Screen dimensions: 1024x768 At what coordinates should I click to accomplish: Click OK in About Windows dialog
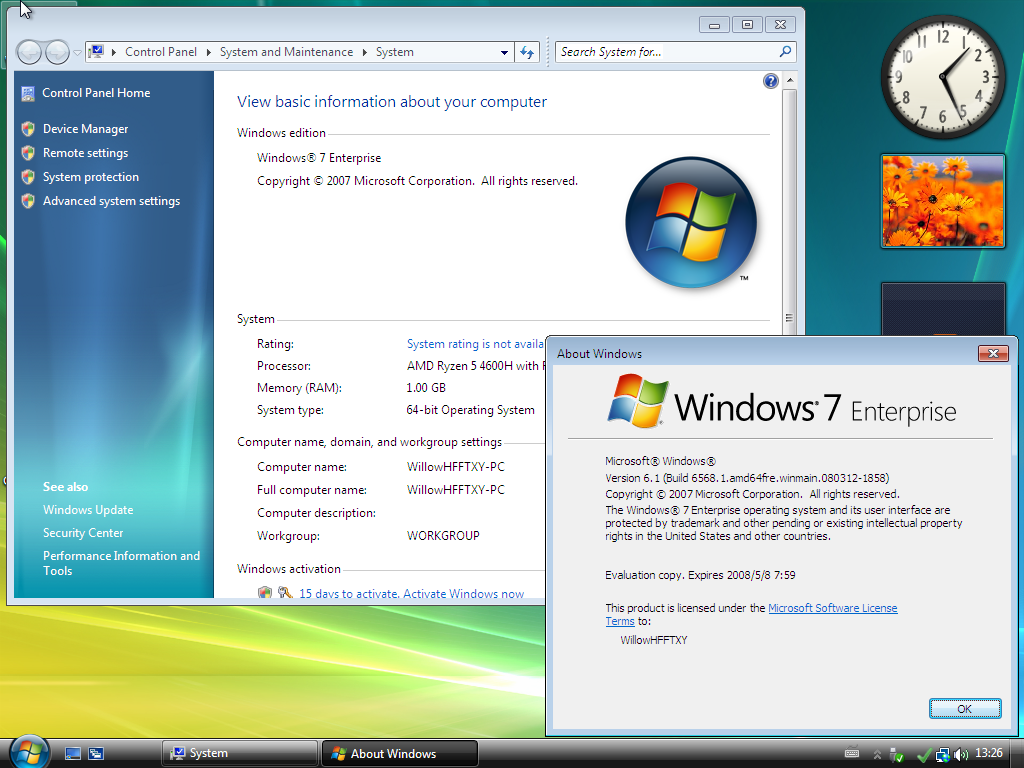click(x=965, y=709)
